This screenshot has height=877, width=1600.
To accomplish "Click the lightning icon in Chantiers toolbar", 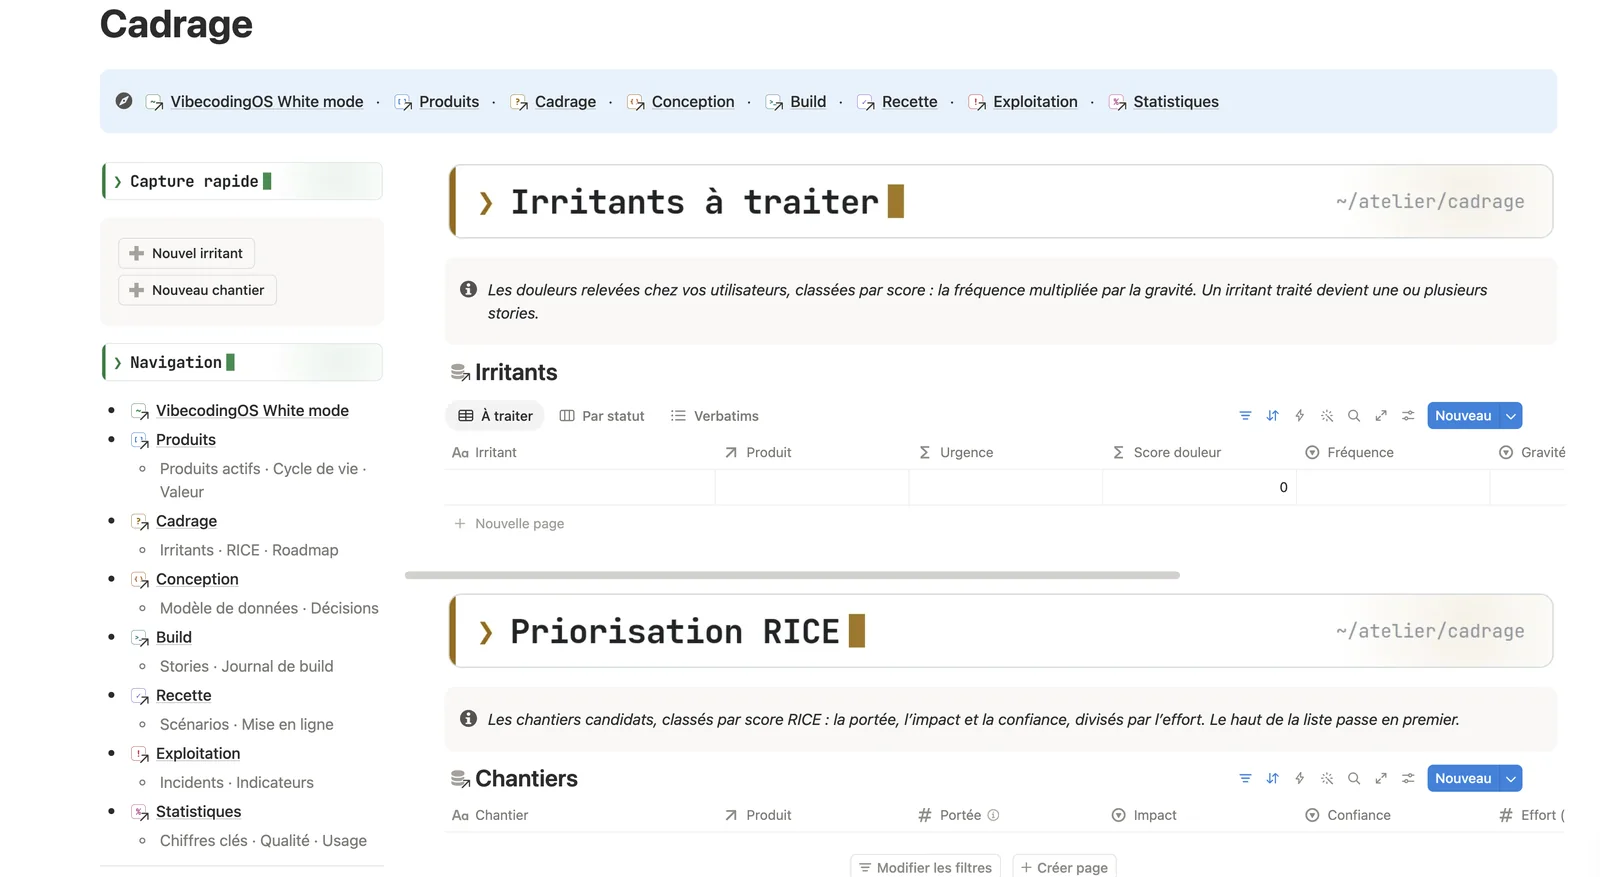I will point(1299,779).
